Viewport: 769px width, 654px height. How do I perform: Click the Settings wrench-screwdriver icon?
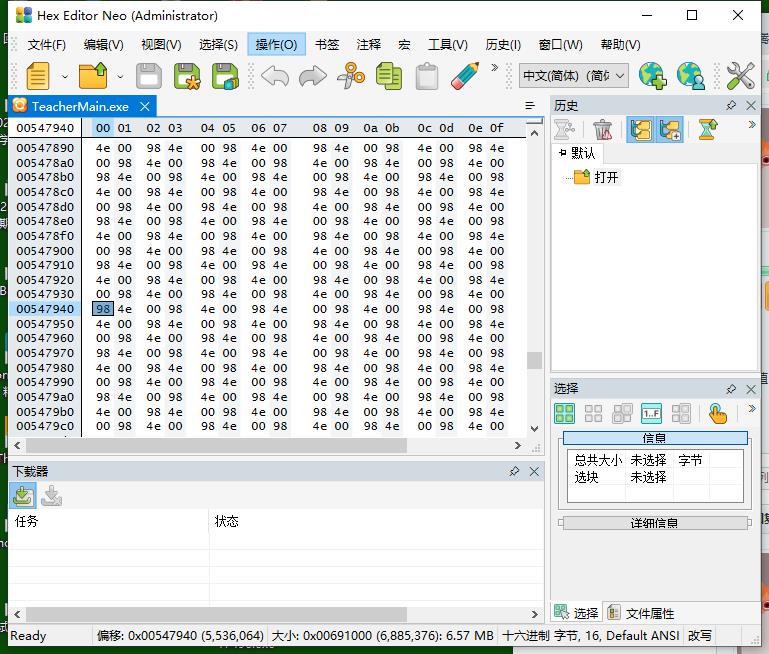740,76
